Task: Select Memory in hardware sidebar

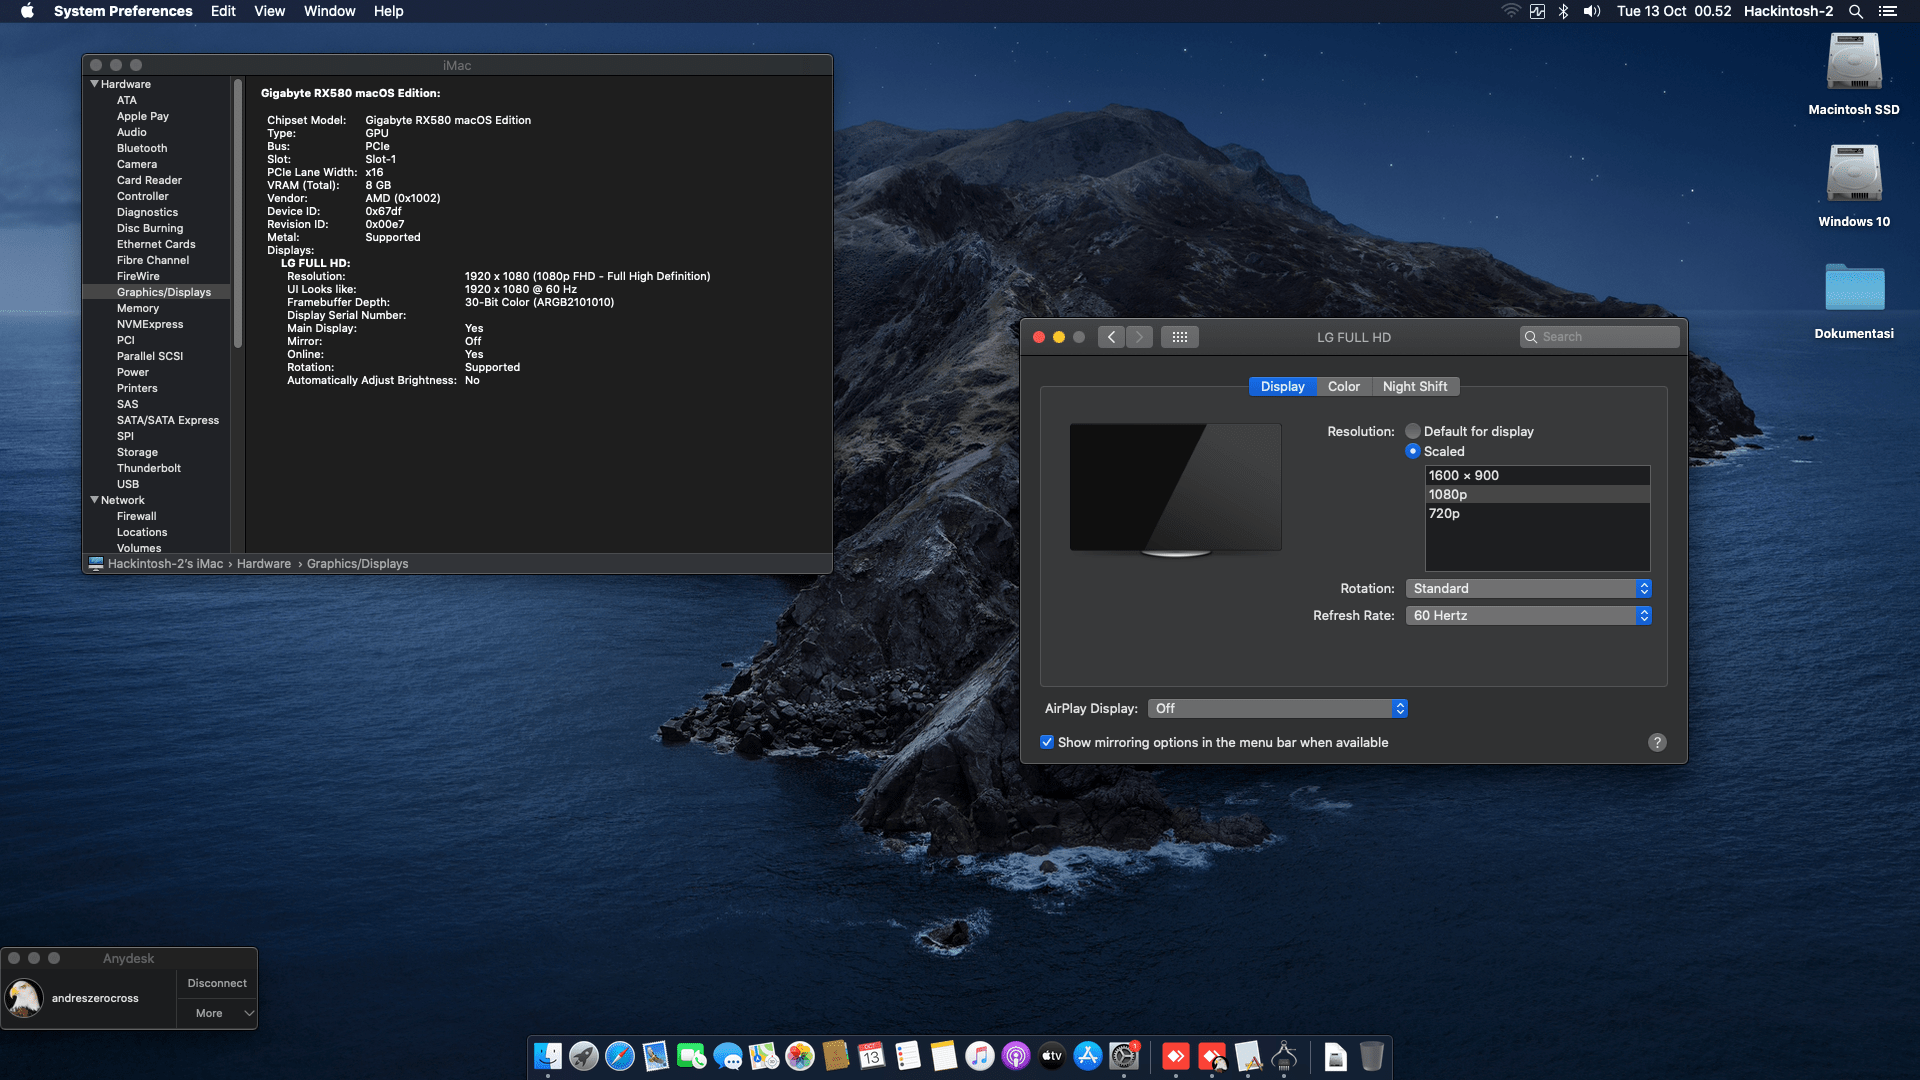Action: pos(138,308)
